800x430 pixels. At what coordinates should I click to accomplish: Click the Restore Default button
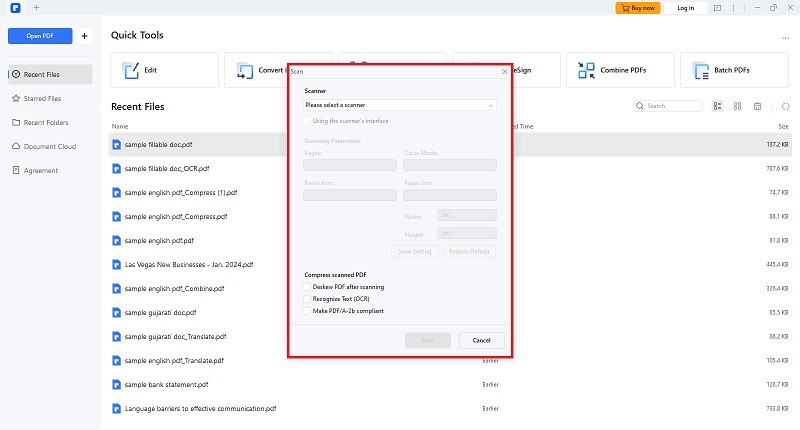pyautogui.click(x=469, y=251)
